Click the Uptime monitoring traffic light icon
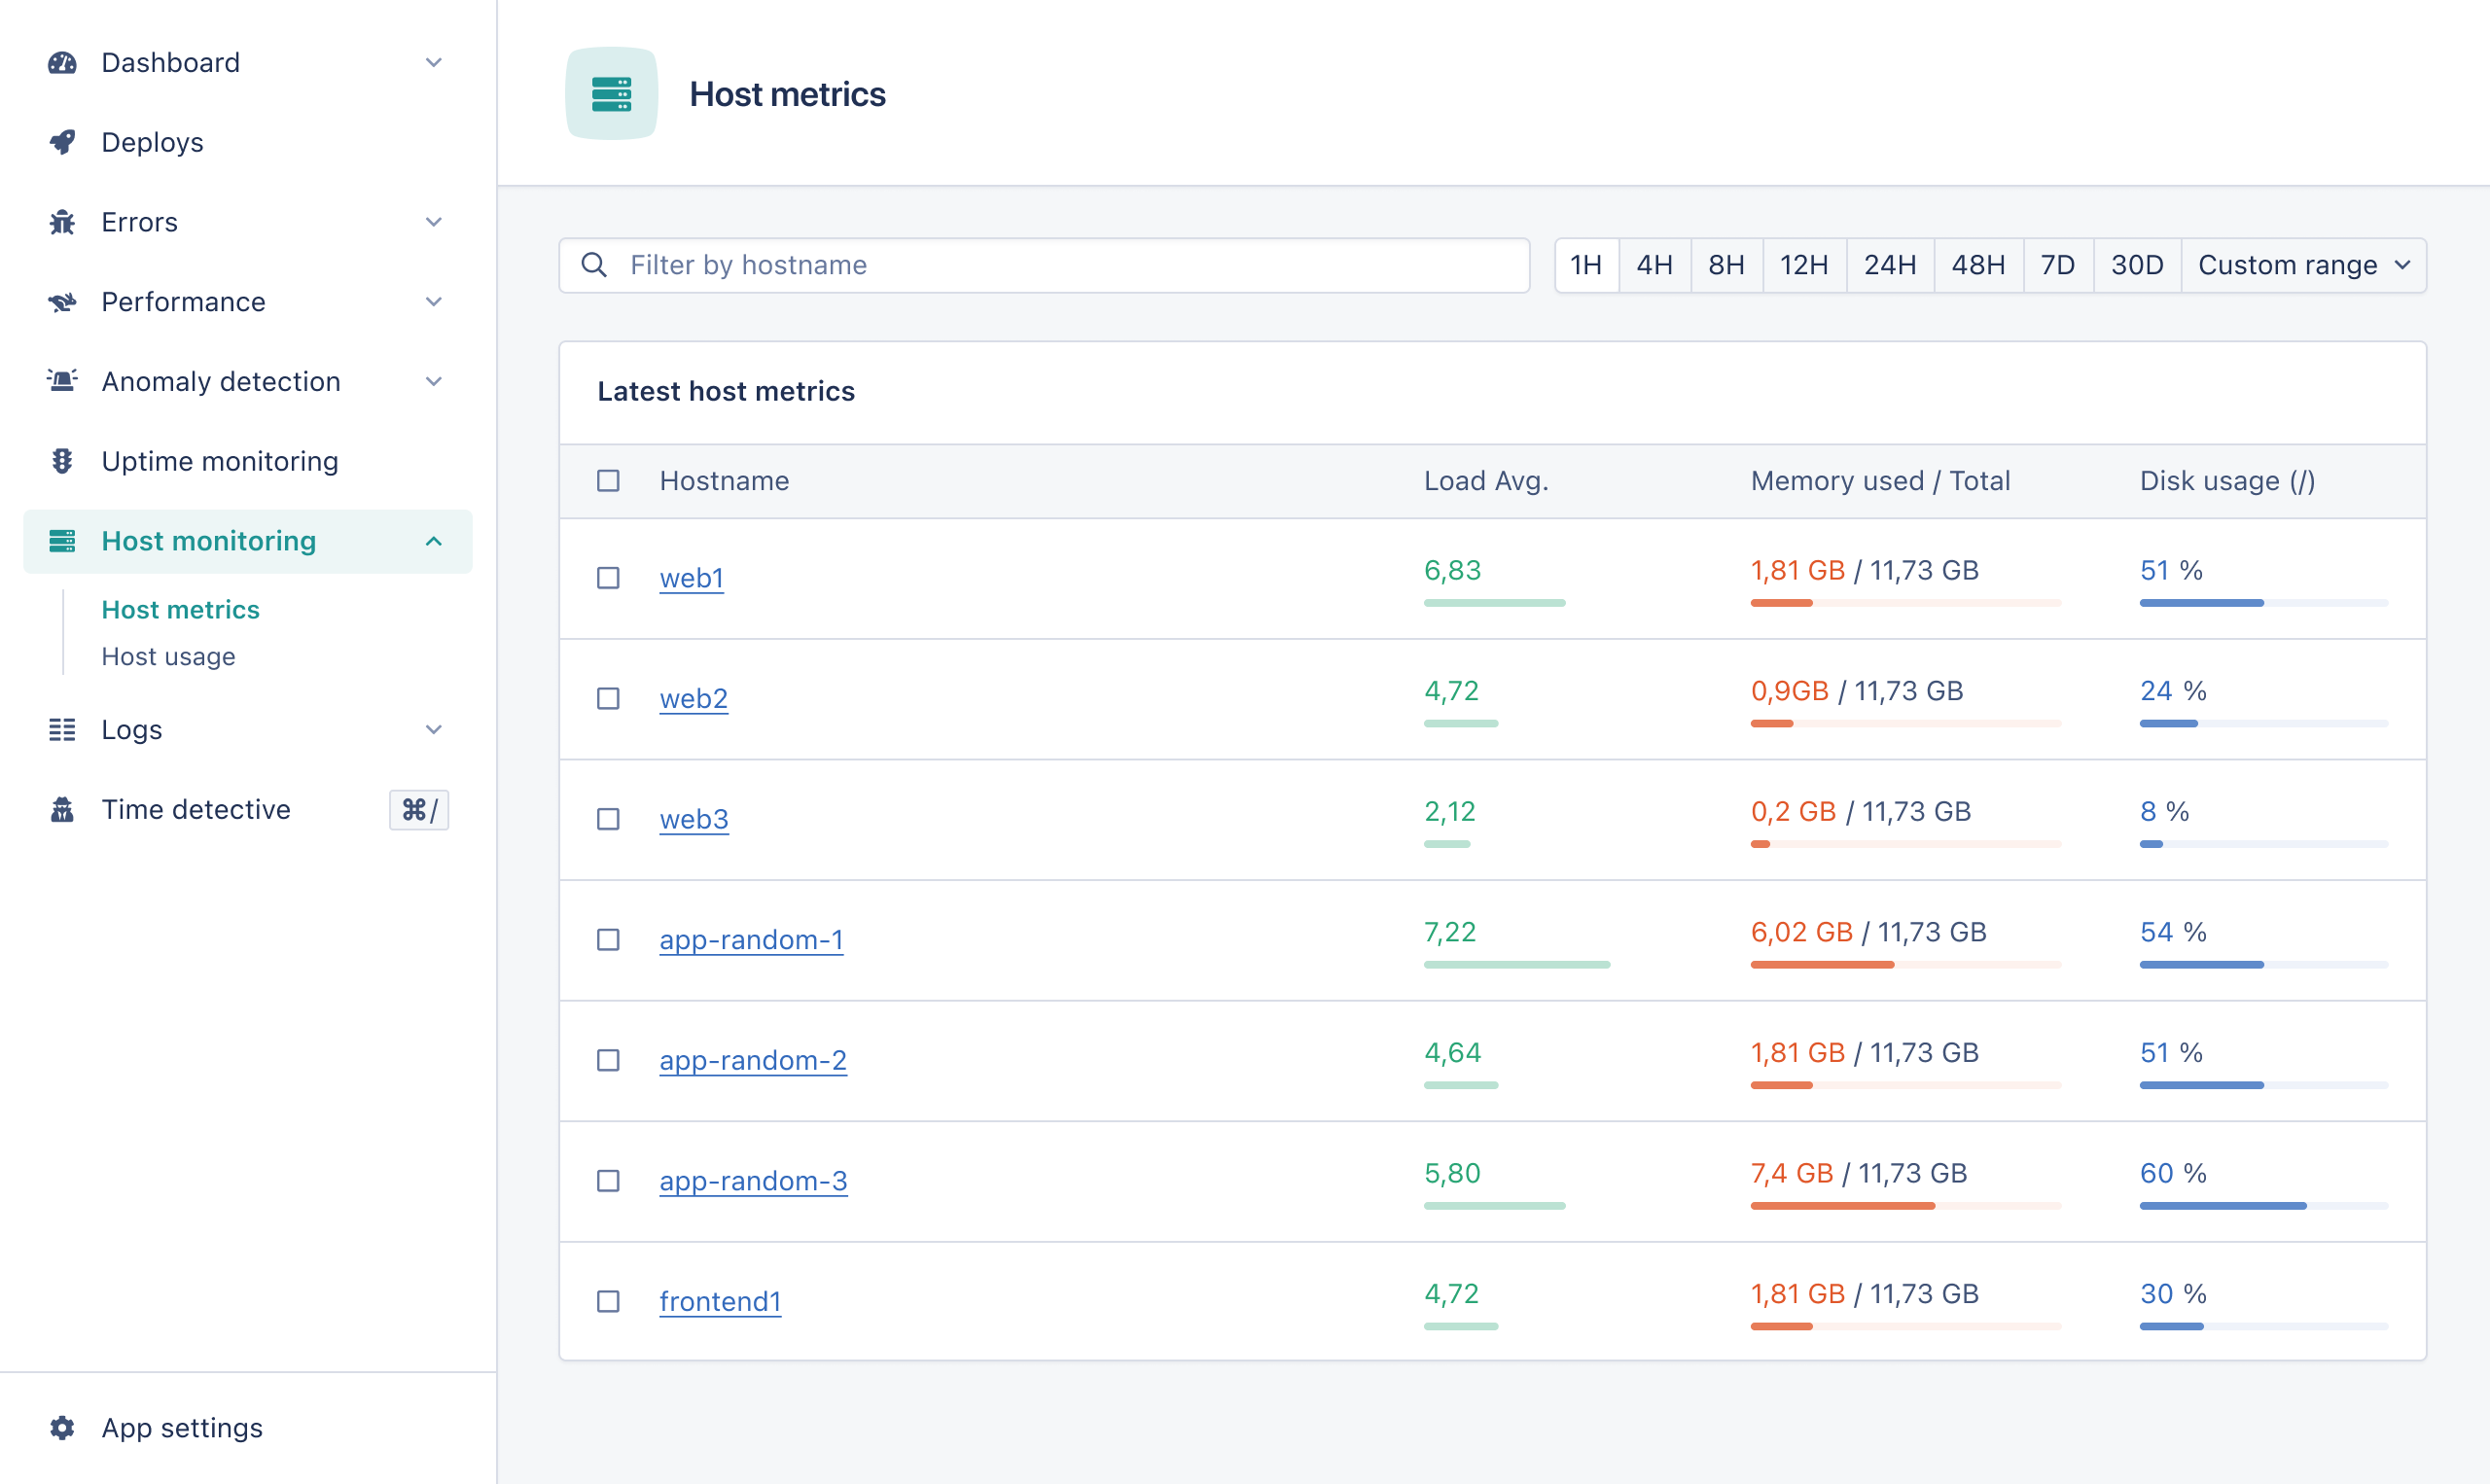The image size is (2490, 1484). click(x=62, y=461)
